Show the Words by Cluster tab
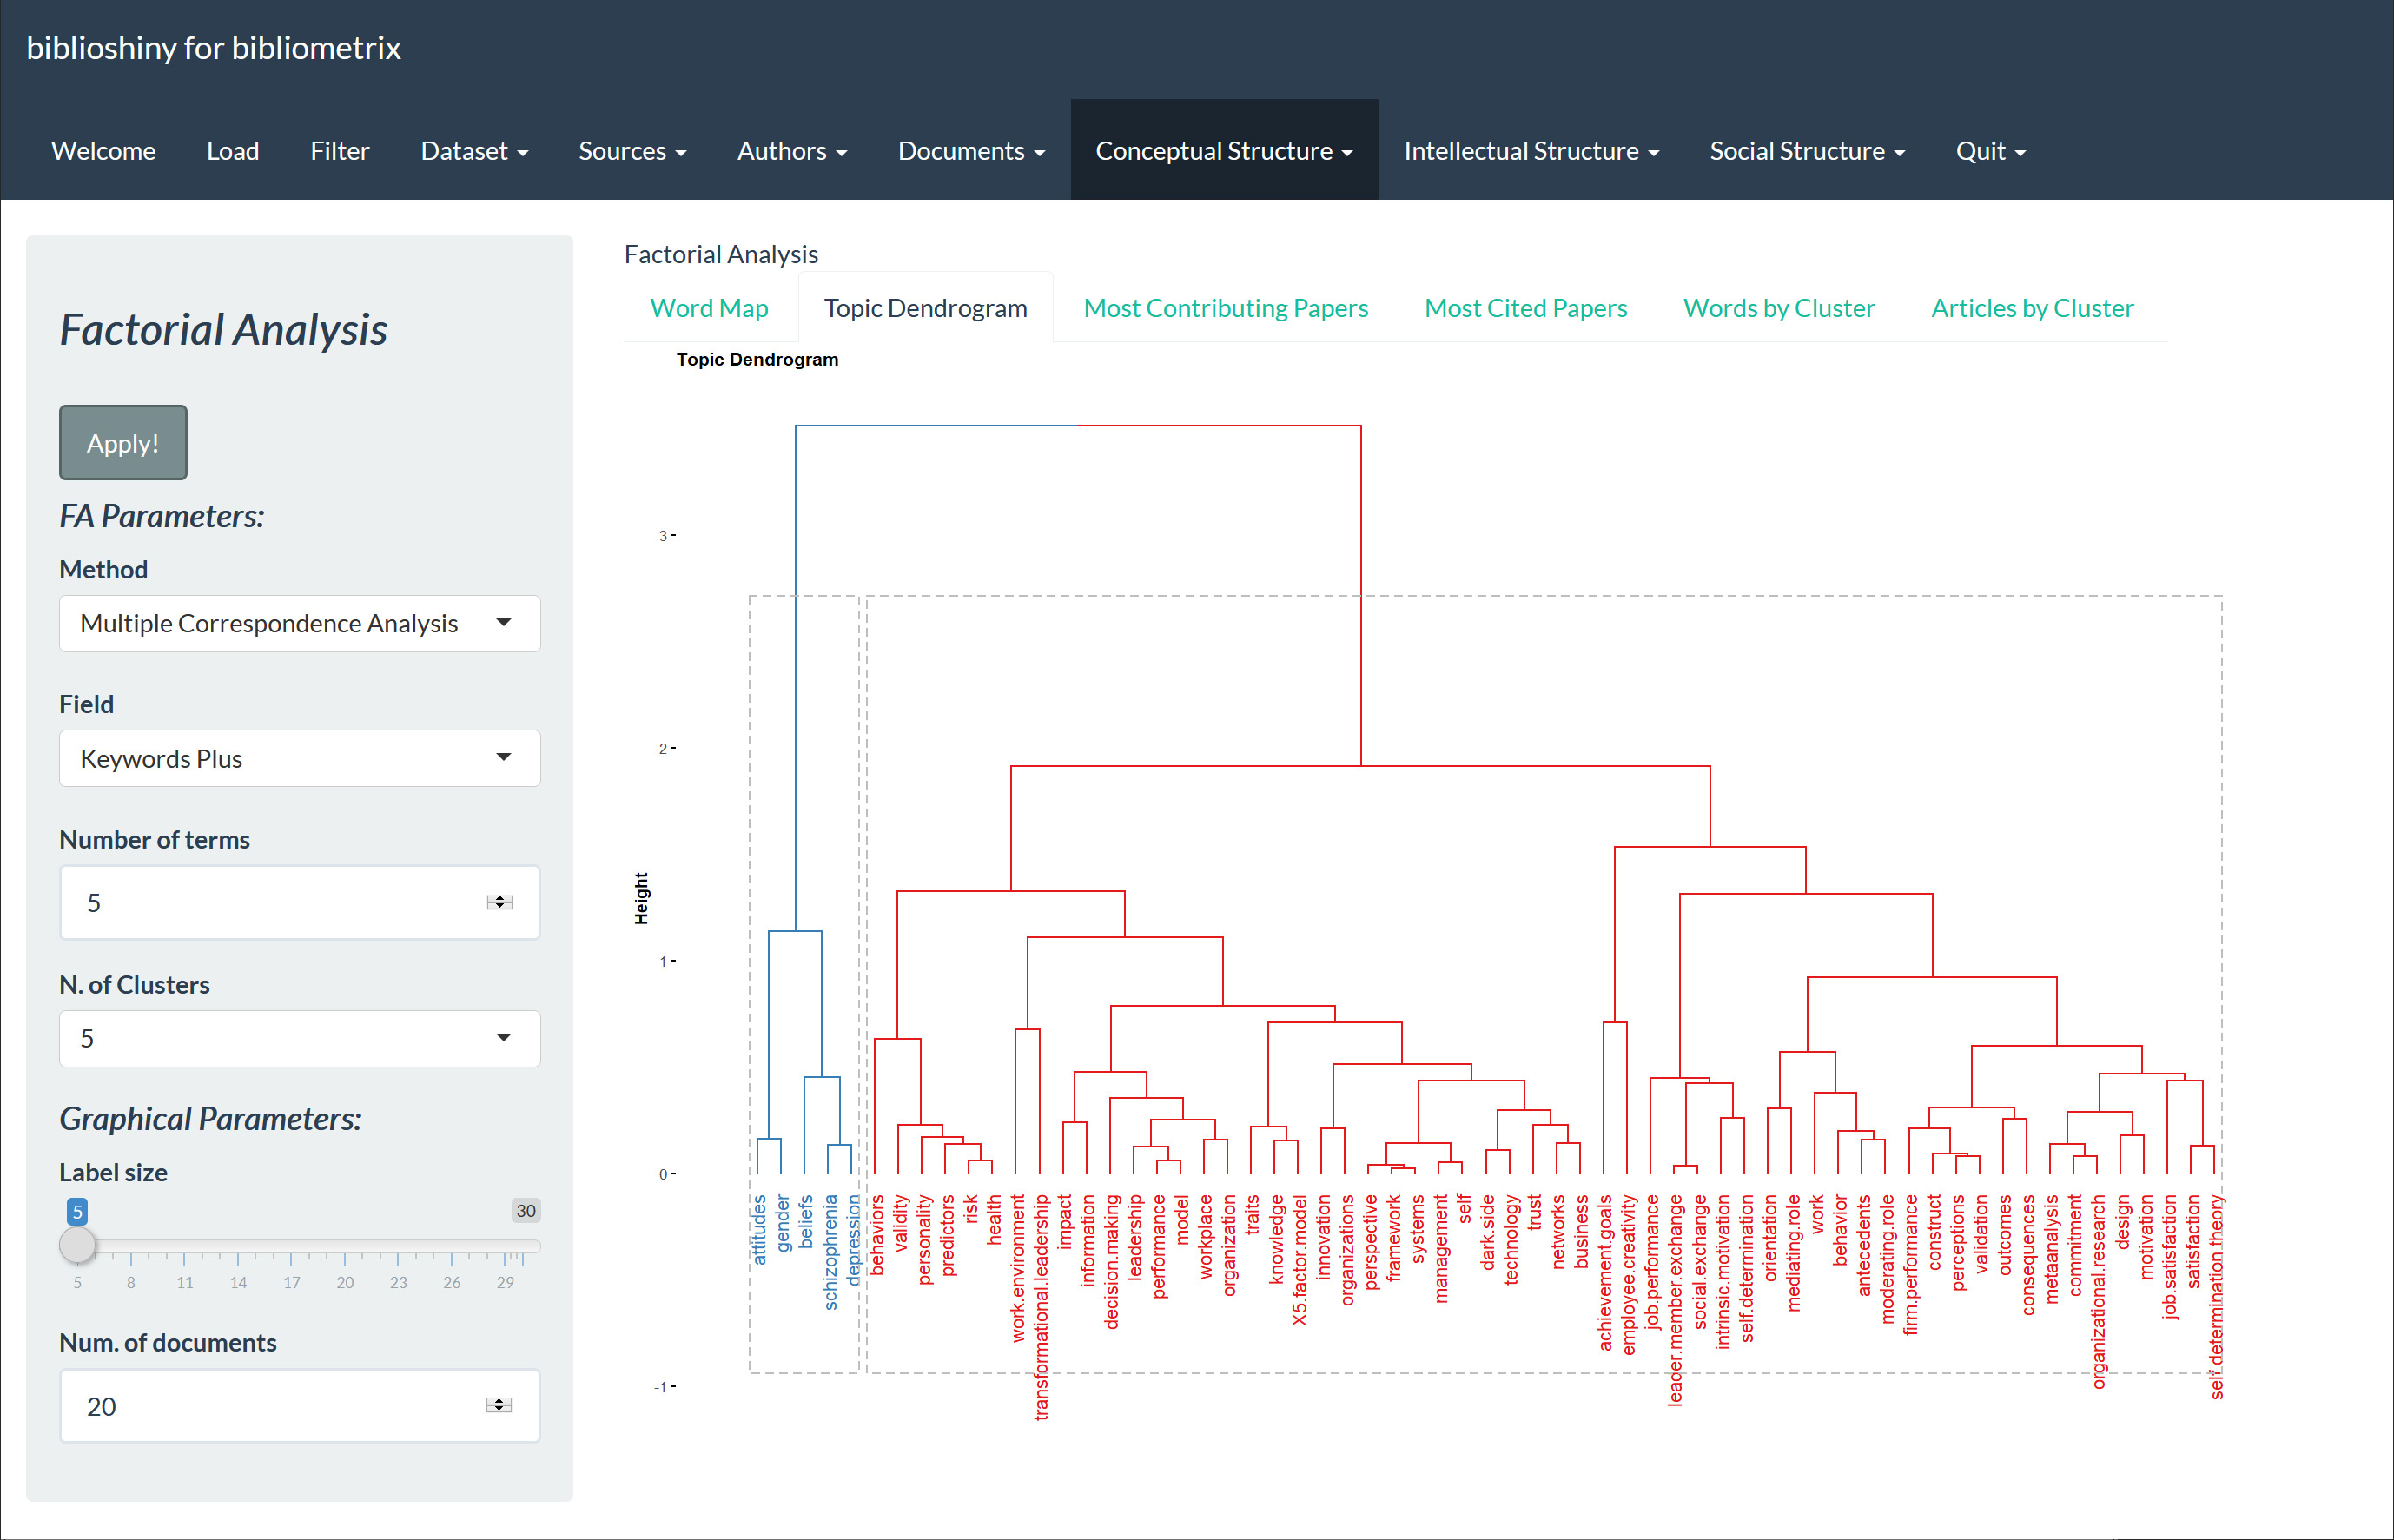 coord(1778,308)
